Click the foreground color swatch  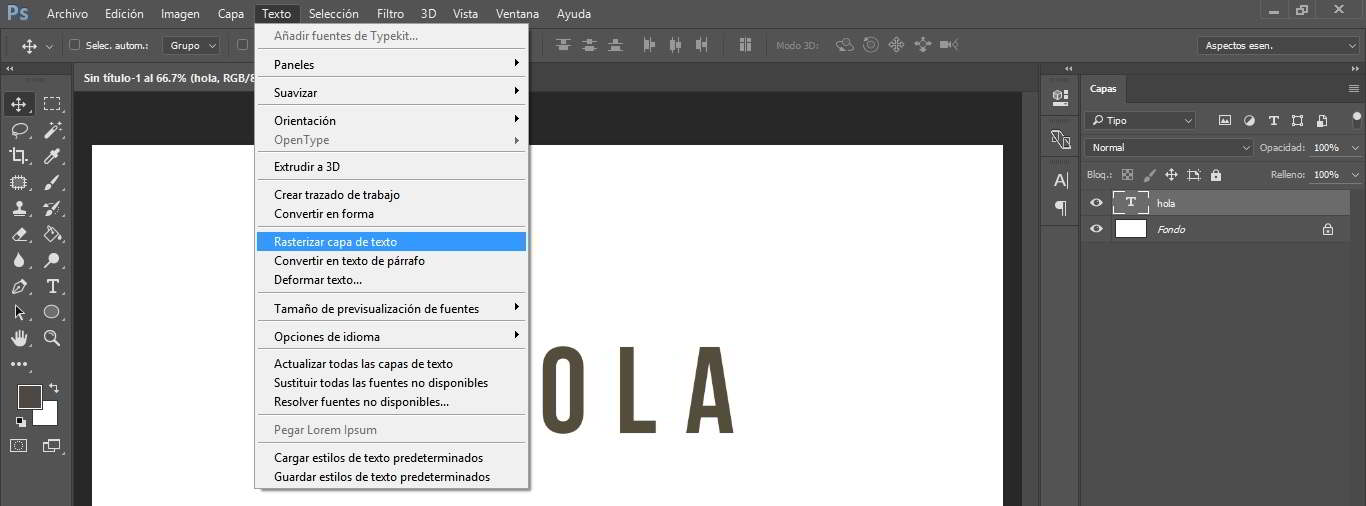pyautogui.click(x=29, y=396)
